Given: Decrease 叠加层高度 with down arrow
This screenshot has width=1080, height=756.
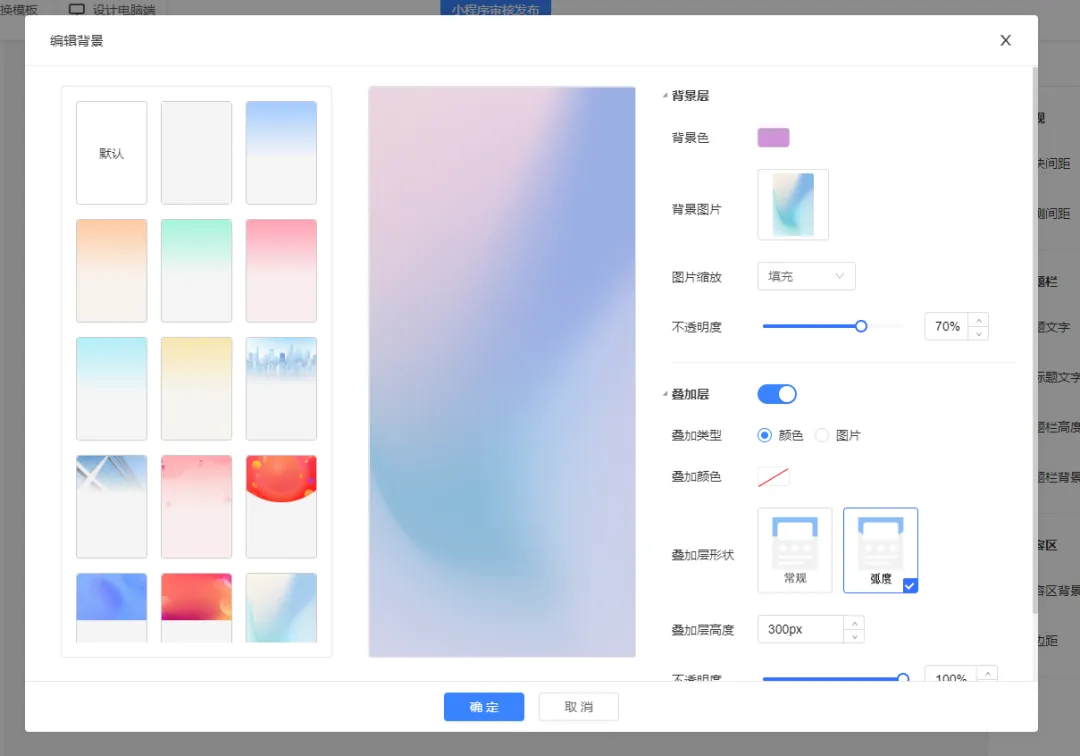Looking at the screenshot, I should (x=854, y=636).
